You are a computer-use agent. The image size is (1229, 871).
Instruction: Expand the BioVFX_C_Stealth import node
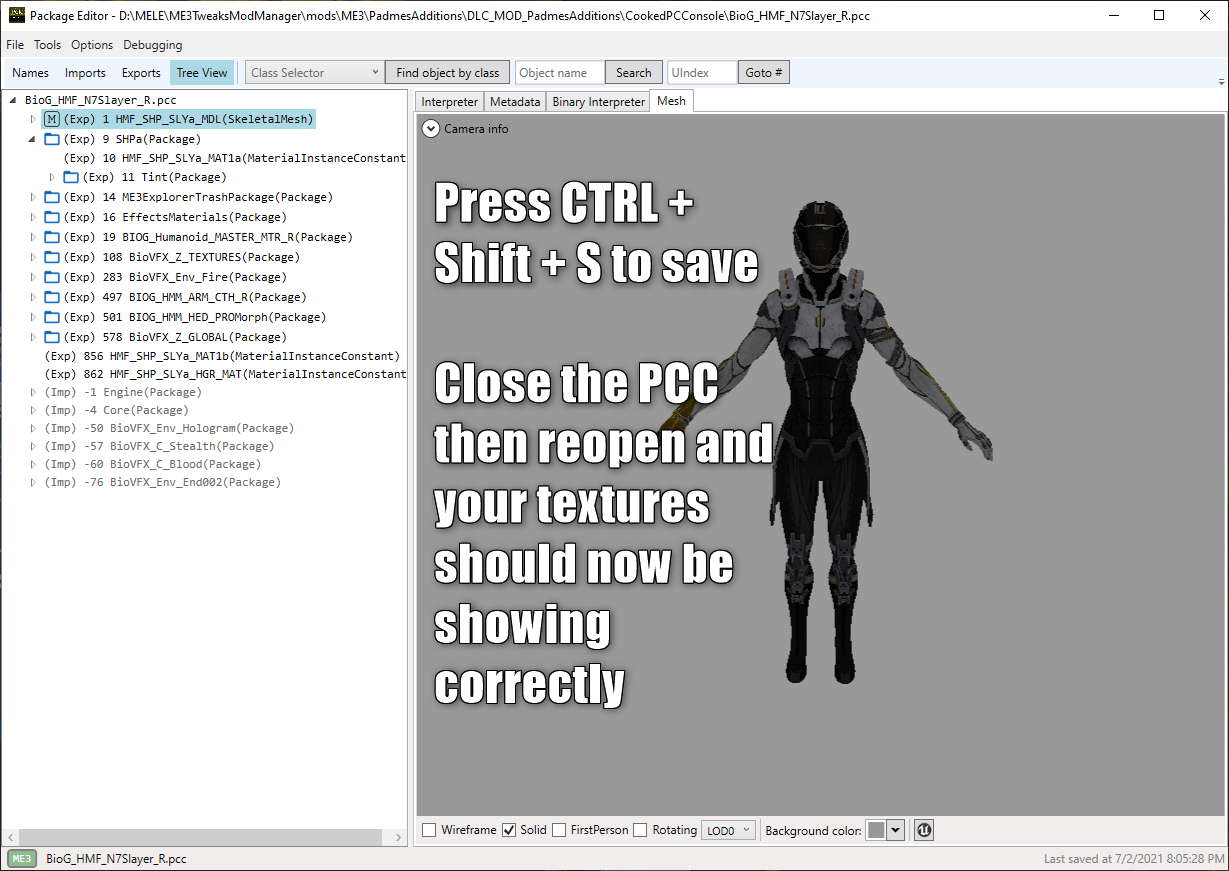(x=33, y=446)
